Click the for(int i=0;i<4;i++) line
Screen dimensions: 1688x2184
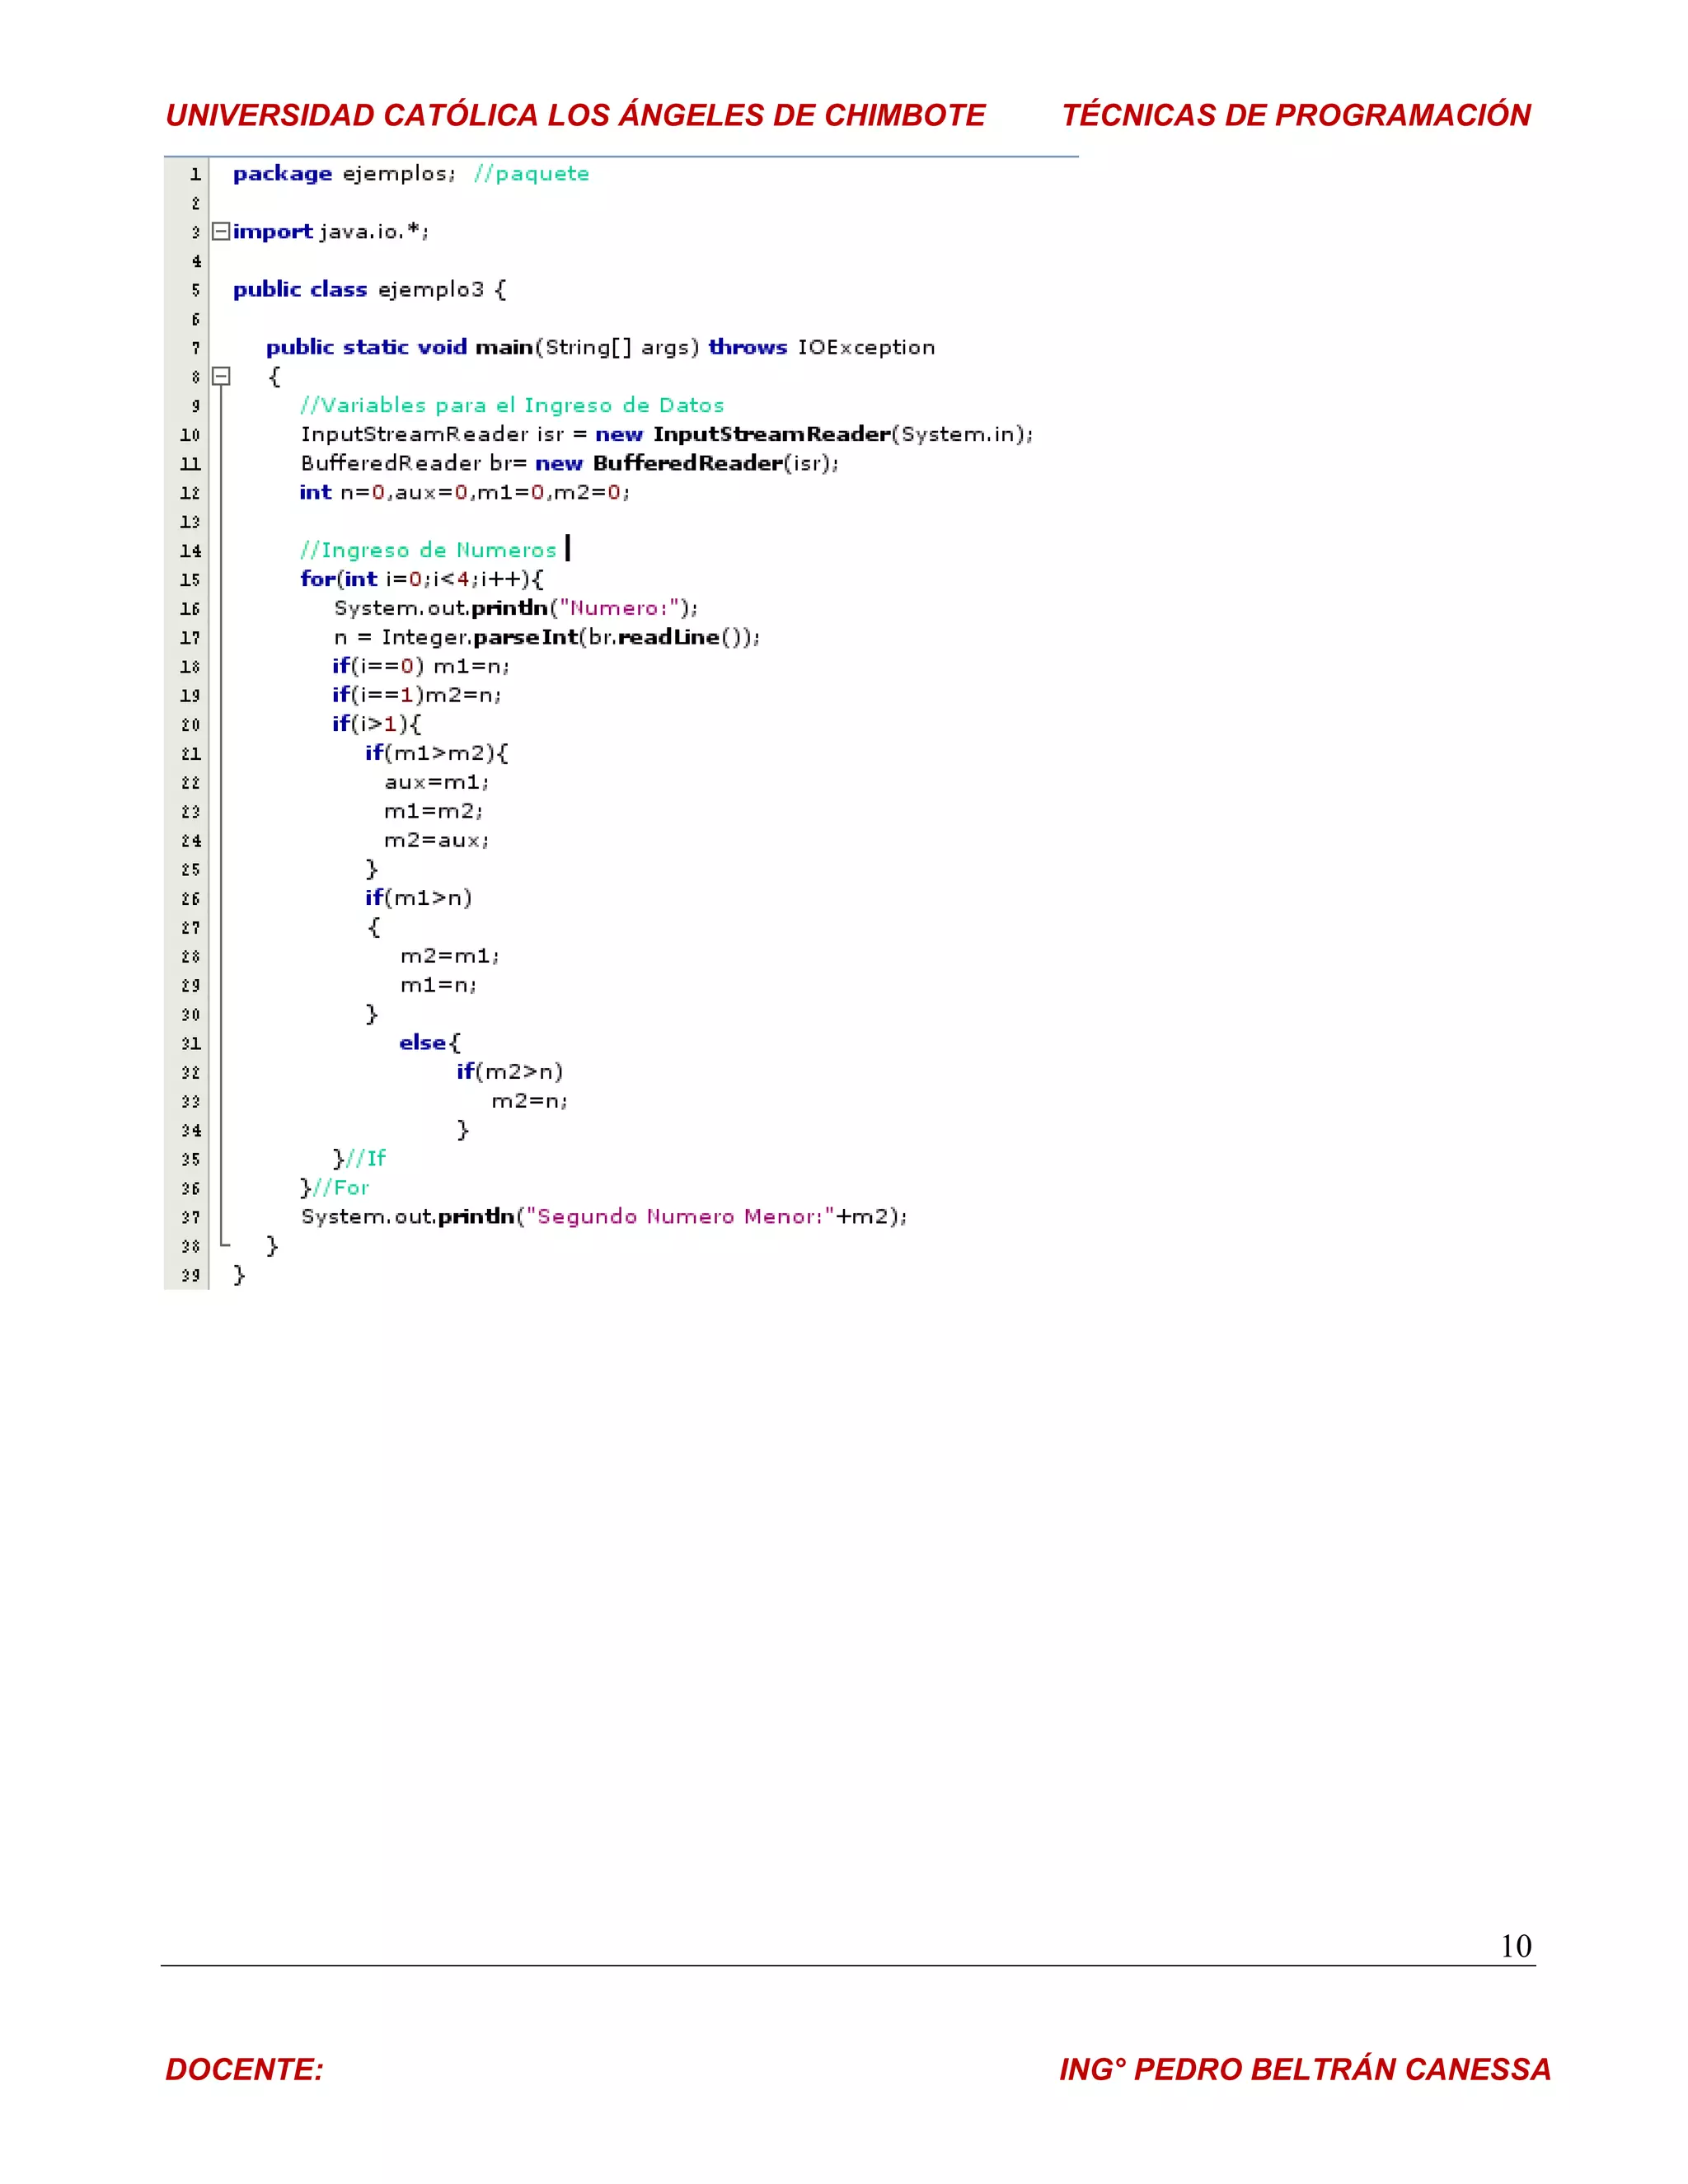[421, 579]
